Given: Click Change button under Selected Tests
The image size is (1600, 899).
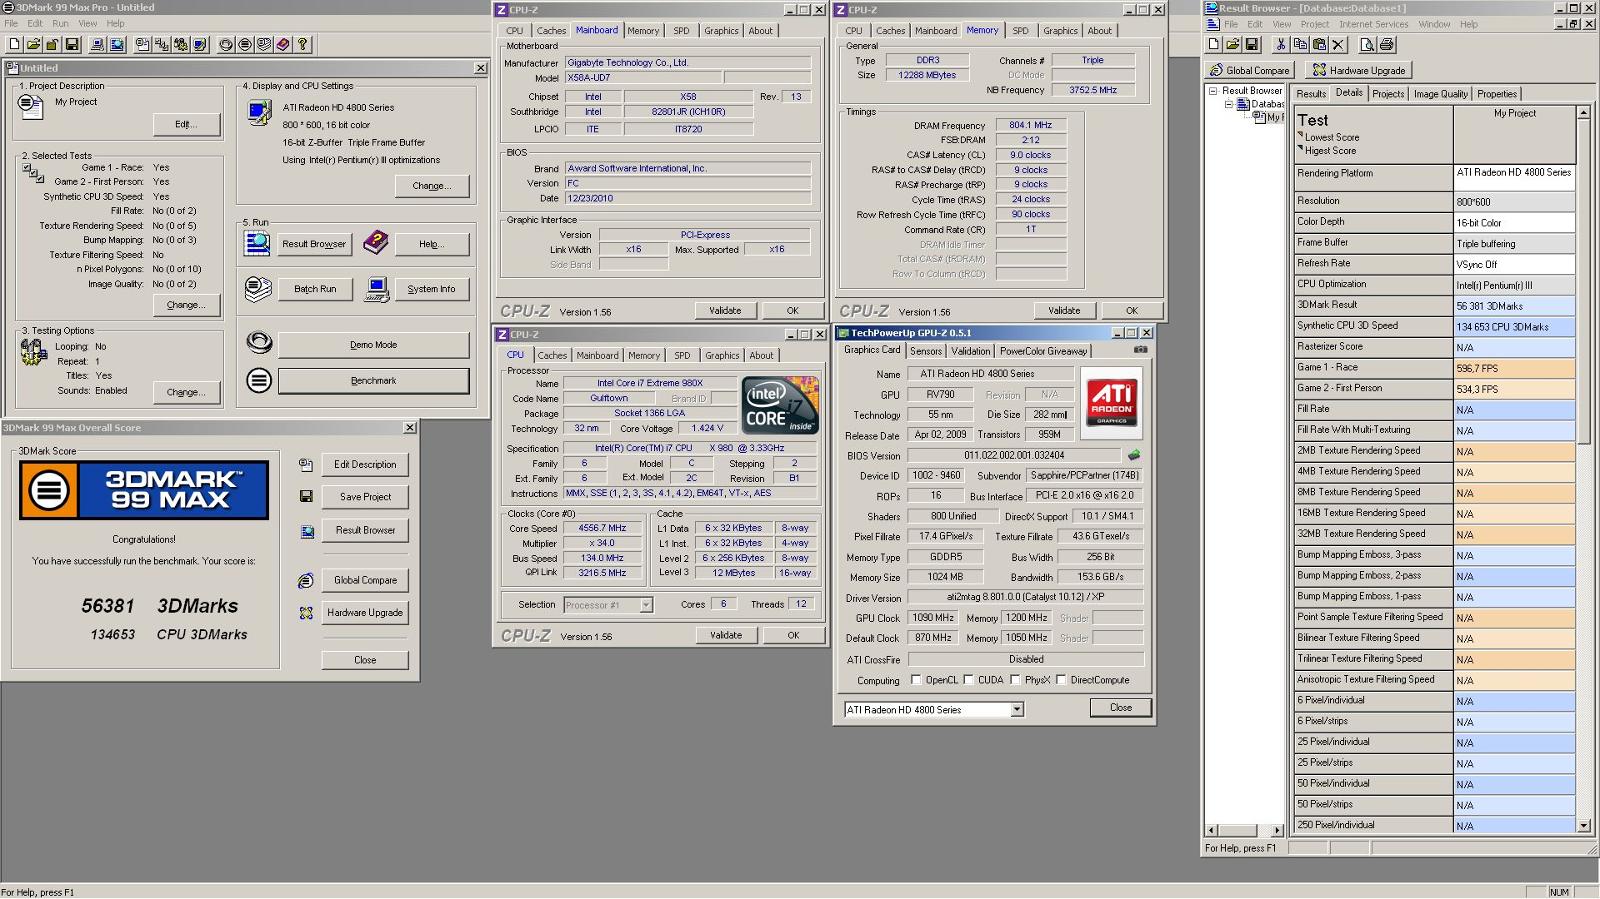Looking at the screenshot, I should tap(186, 305).
